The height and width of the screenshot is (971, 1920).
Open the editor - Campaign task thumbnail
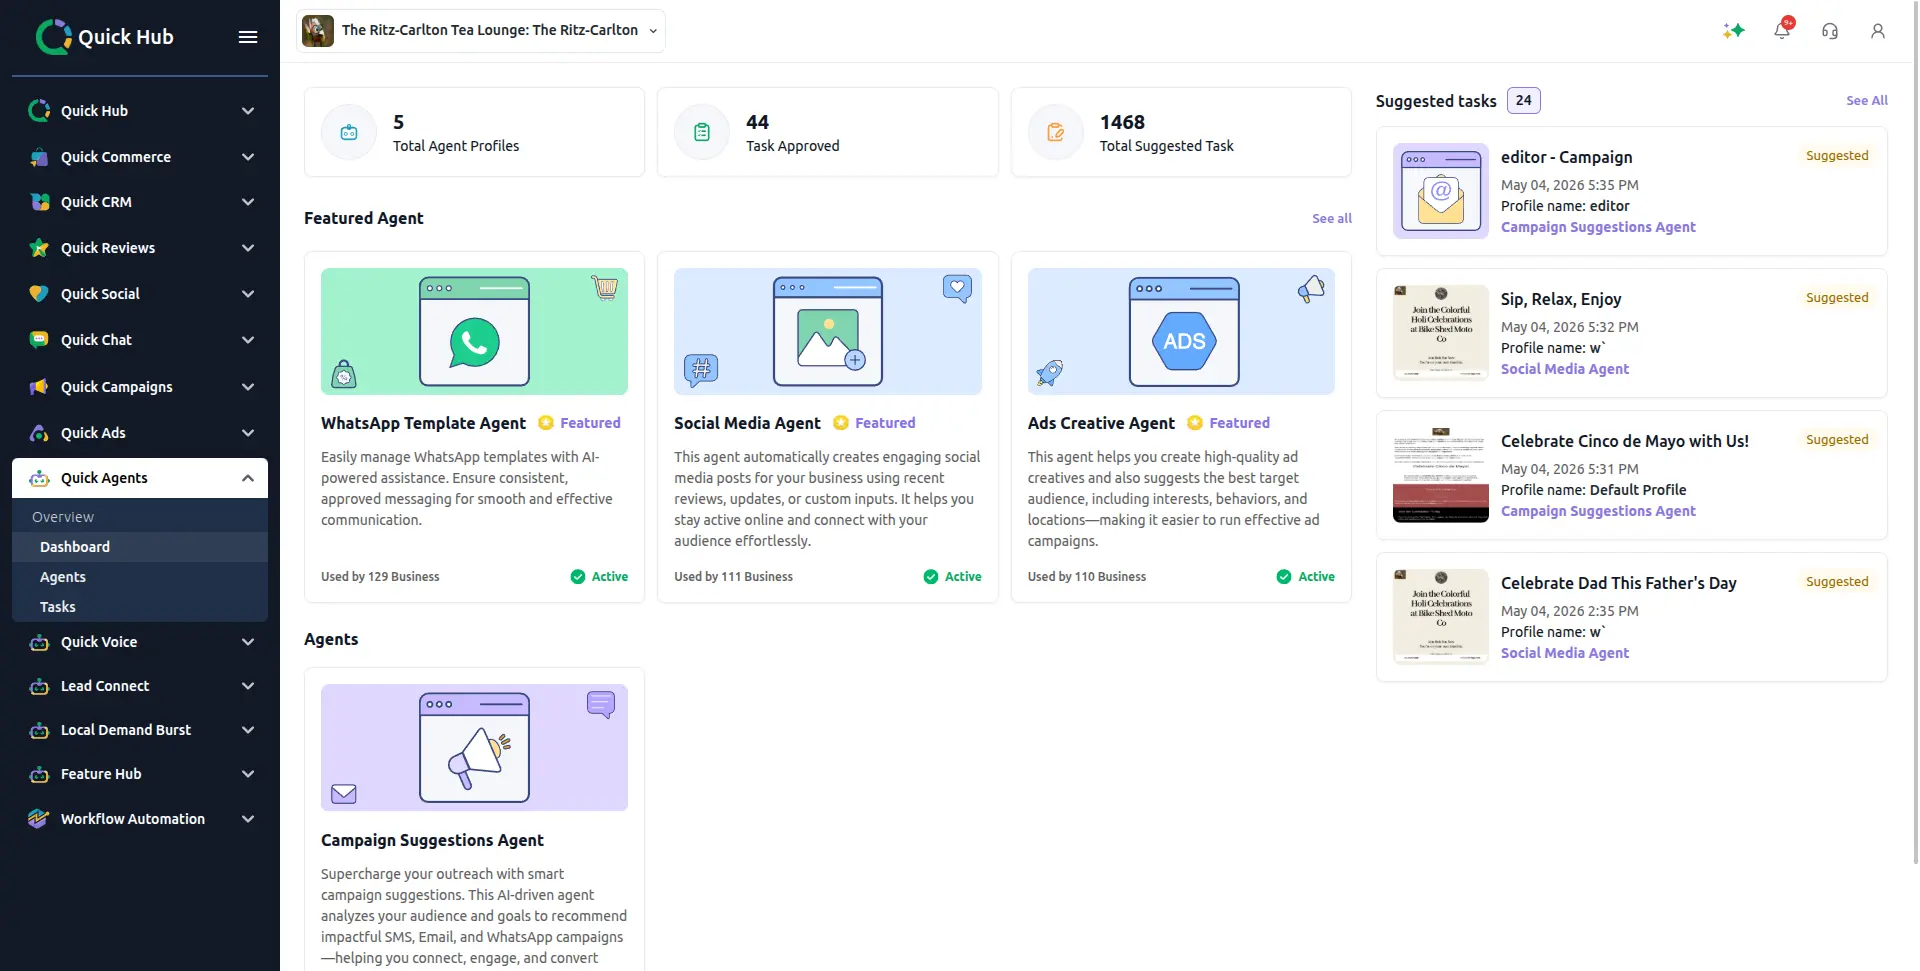click(x=1441, y=191)
